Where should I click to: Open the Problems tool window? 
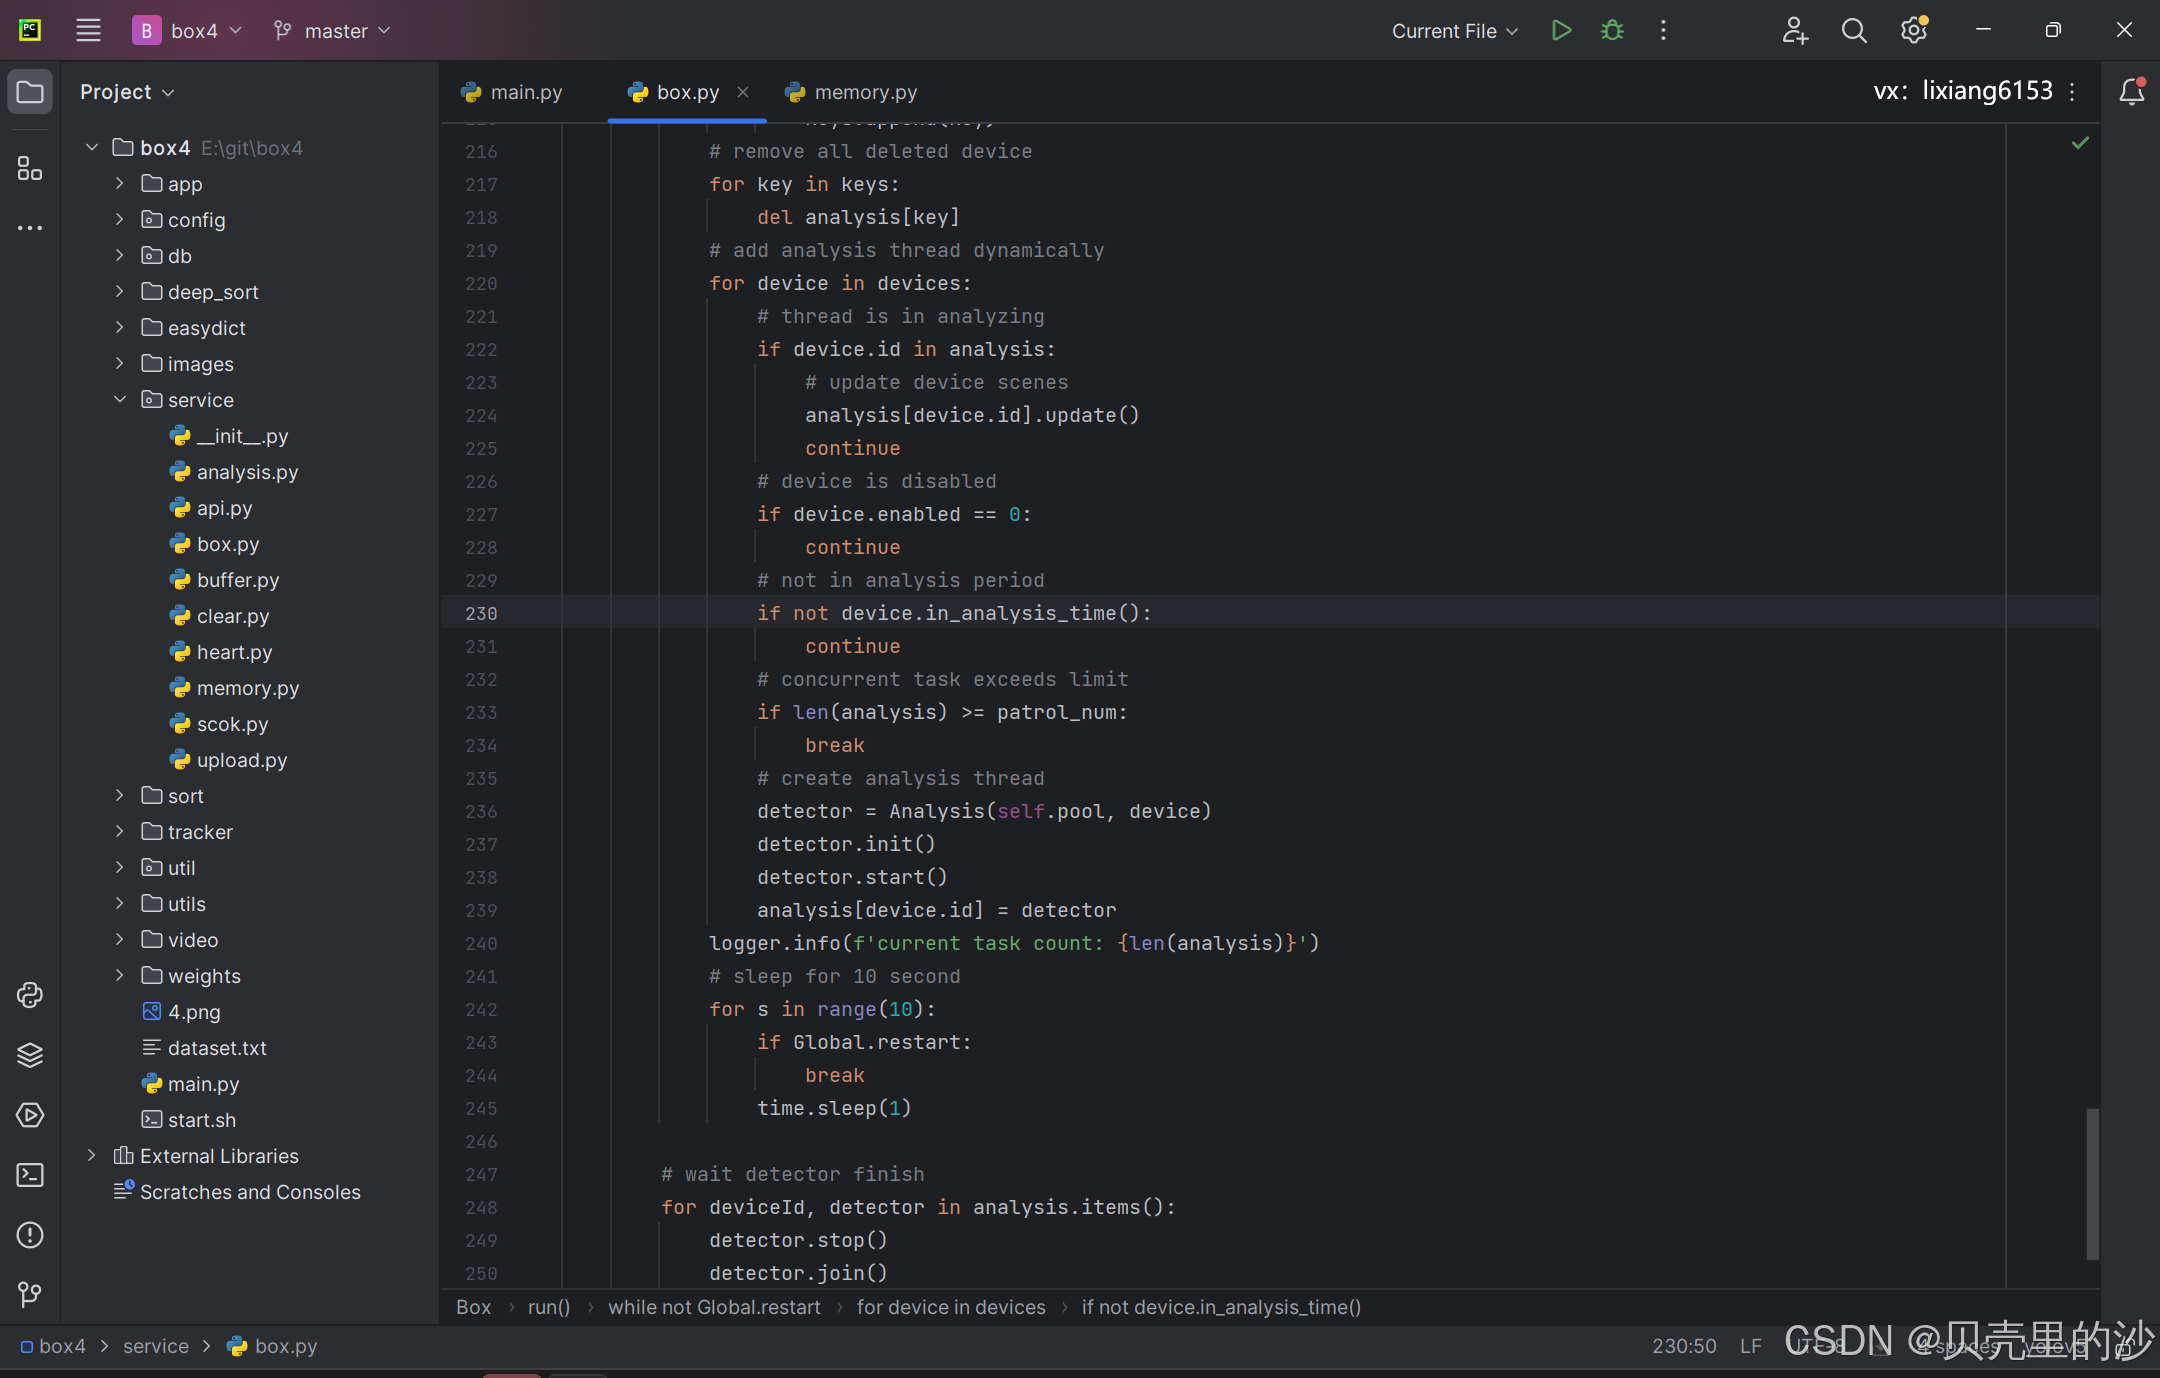(x=30, y=1235)
